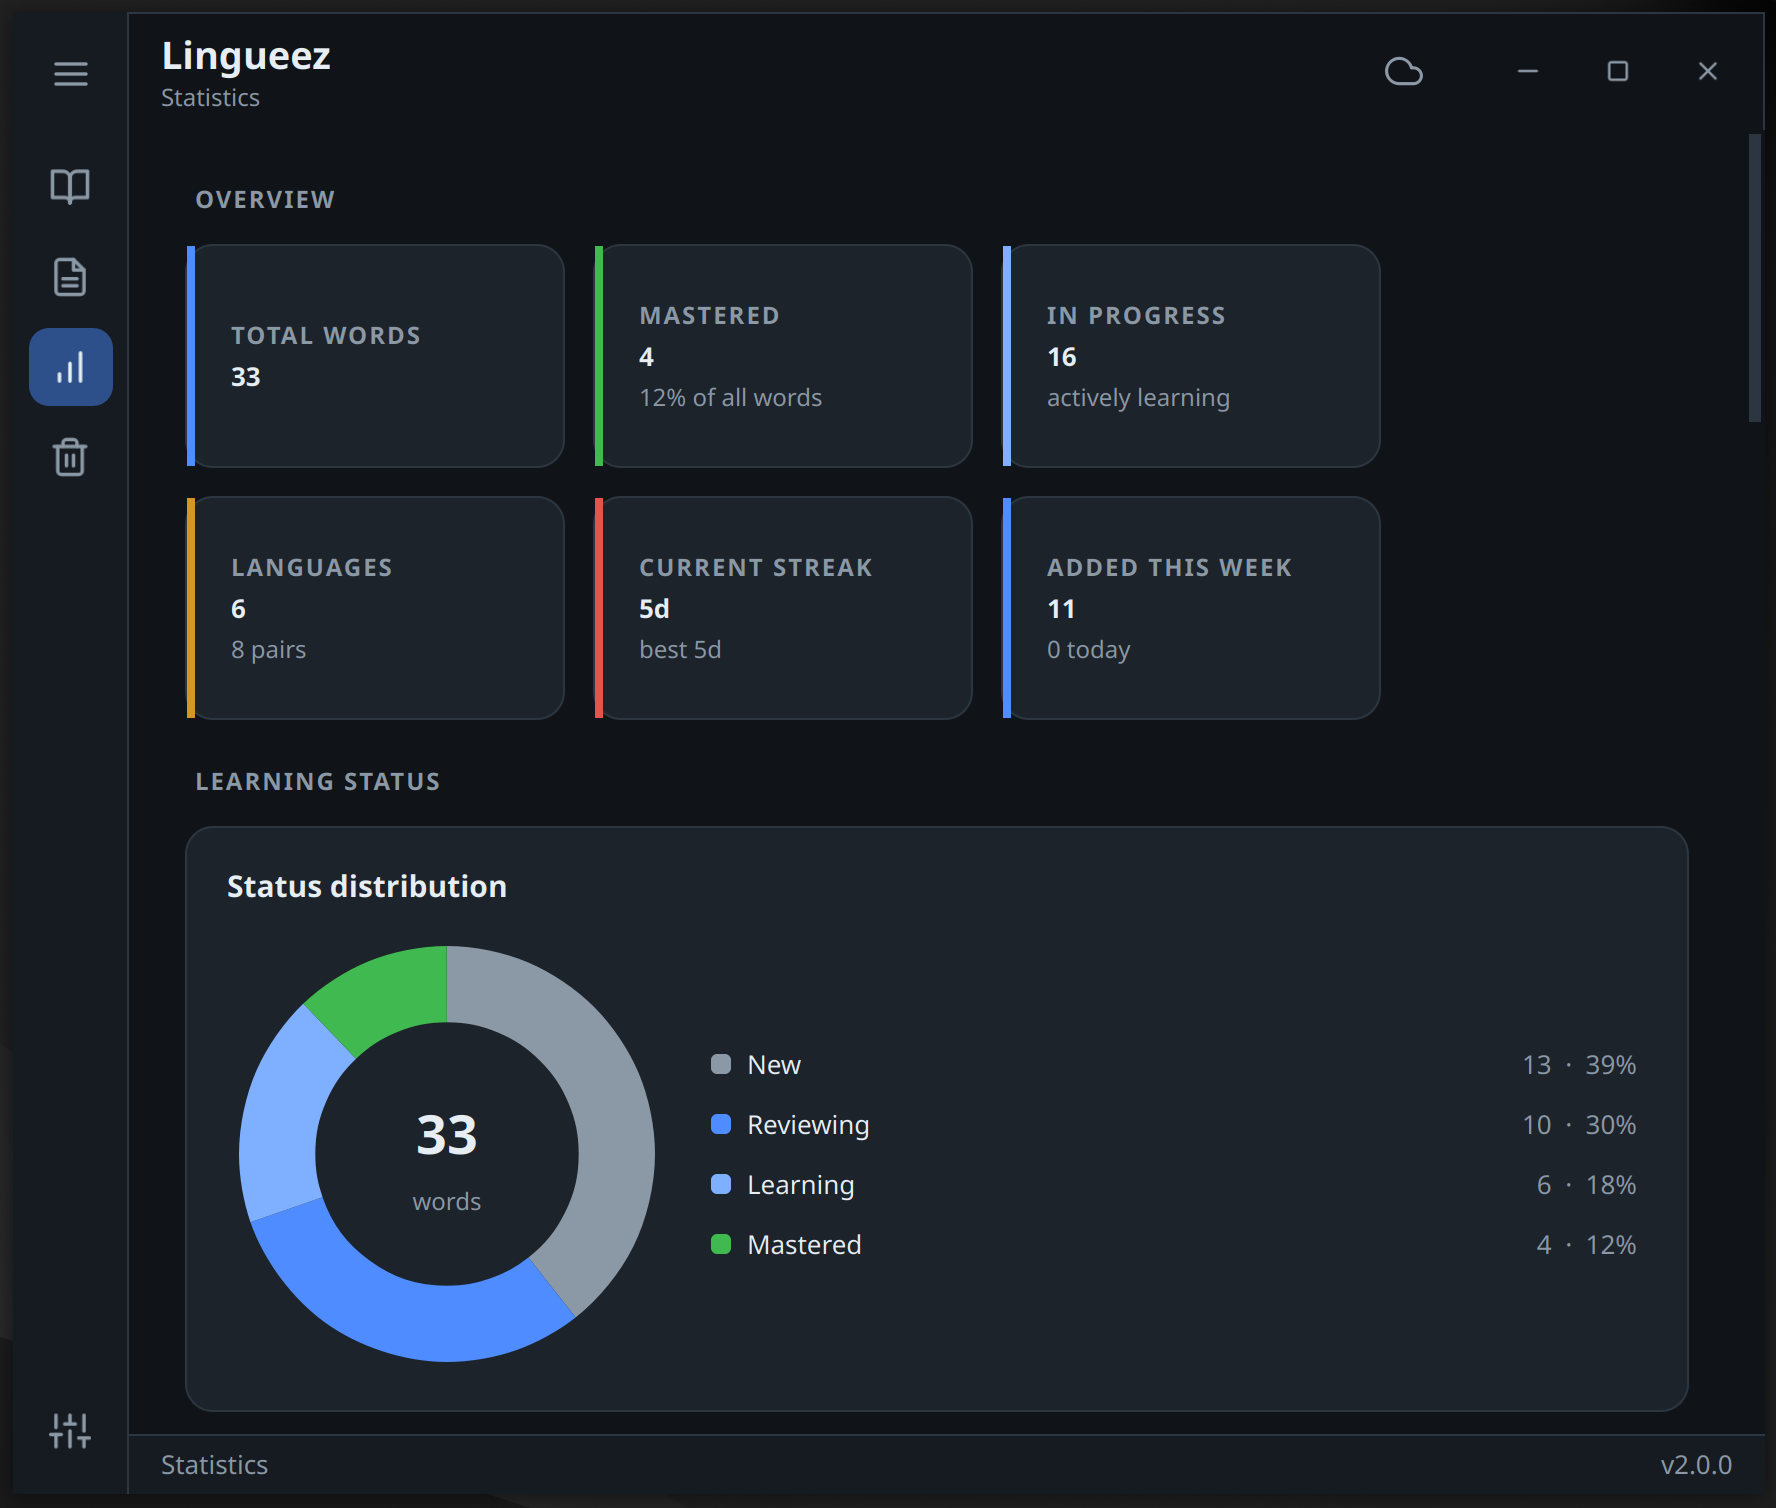Click the vertical scrollbar thumb
The image size is (1776, 1508).
[1754, 278]
